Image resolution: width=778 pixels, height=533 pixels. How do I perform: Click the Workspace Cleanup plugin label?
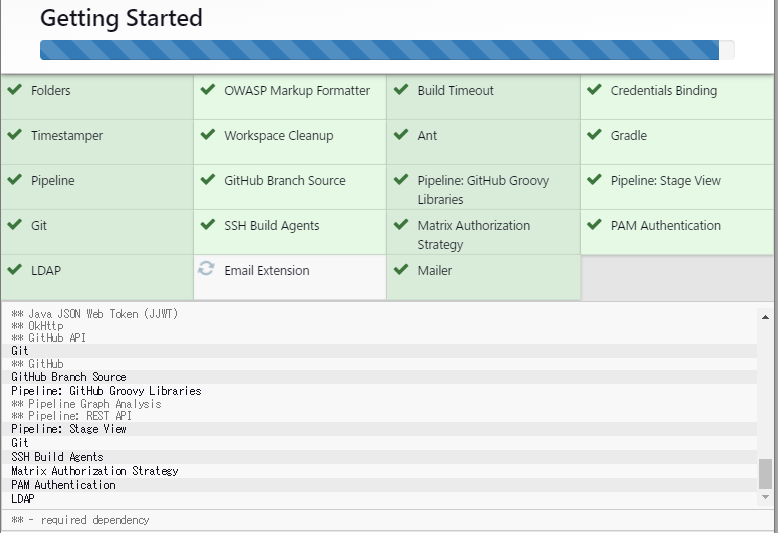point(278,135)
